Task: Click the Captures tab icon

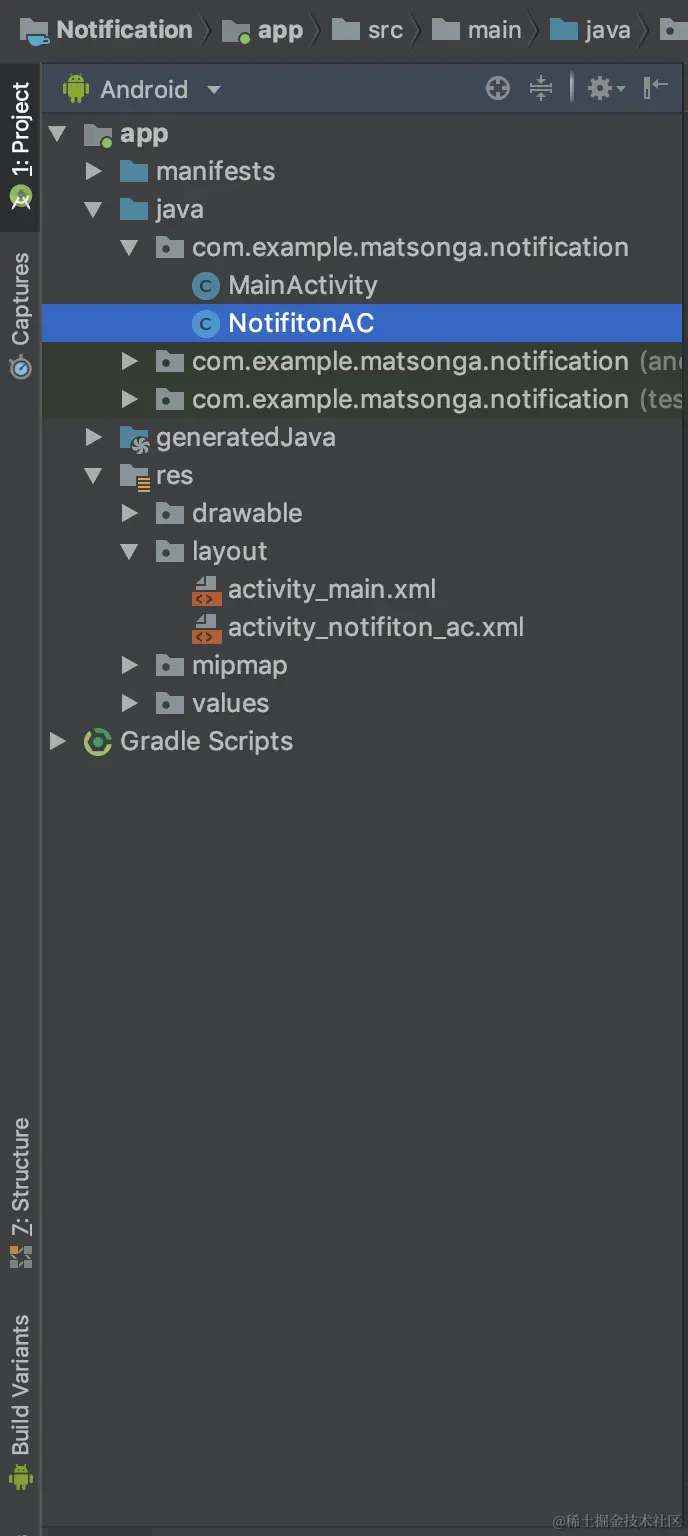Action: [x=20, y=367]
